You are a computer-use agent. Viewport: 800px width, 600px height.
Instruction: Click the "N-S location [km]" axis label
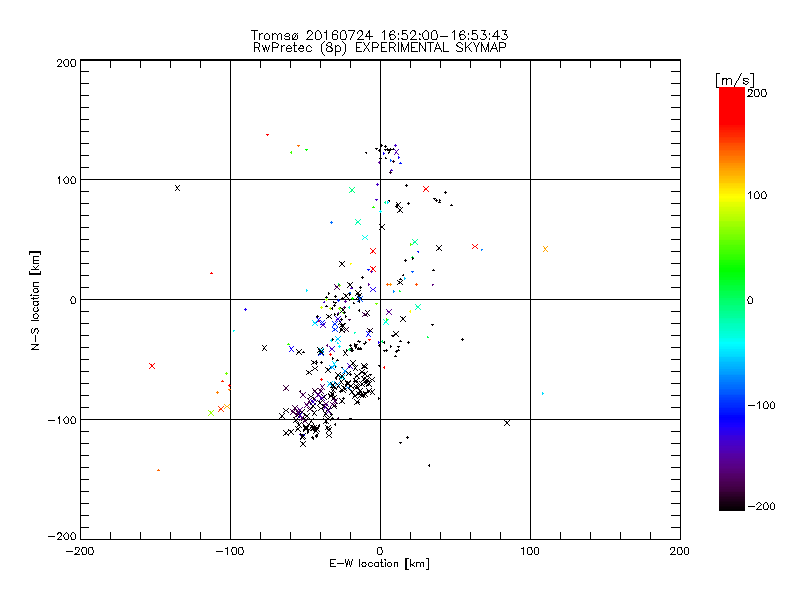pos(35,301)
